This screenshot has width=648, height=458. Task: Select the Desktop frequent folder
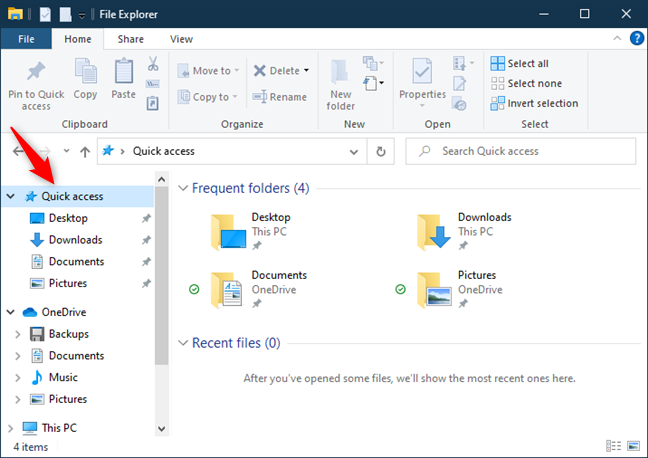(x=251, y=231)
